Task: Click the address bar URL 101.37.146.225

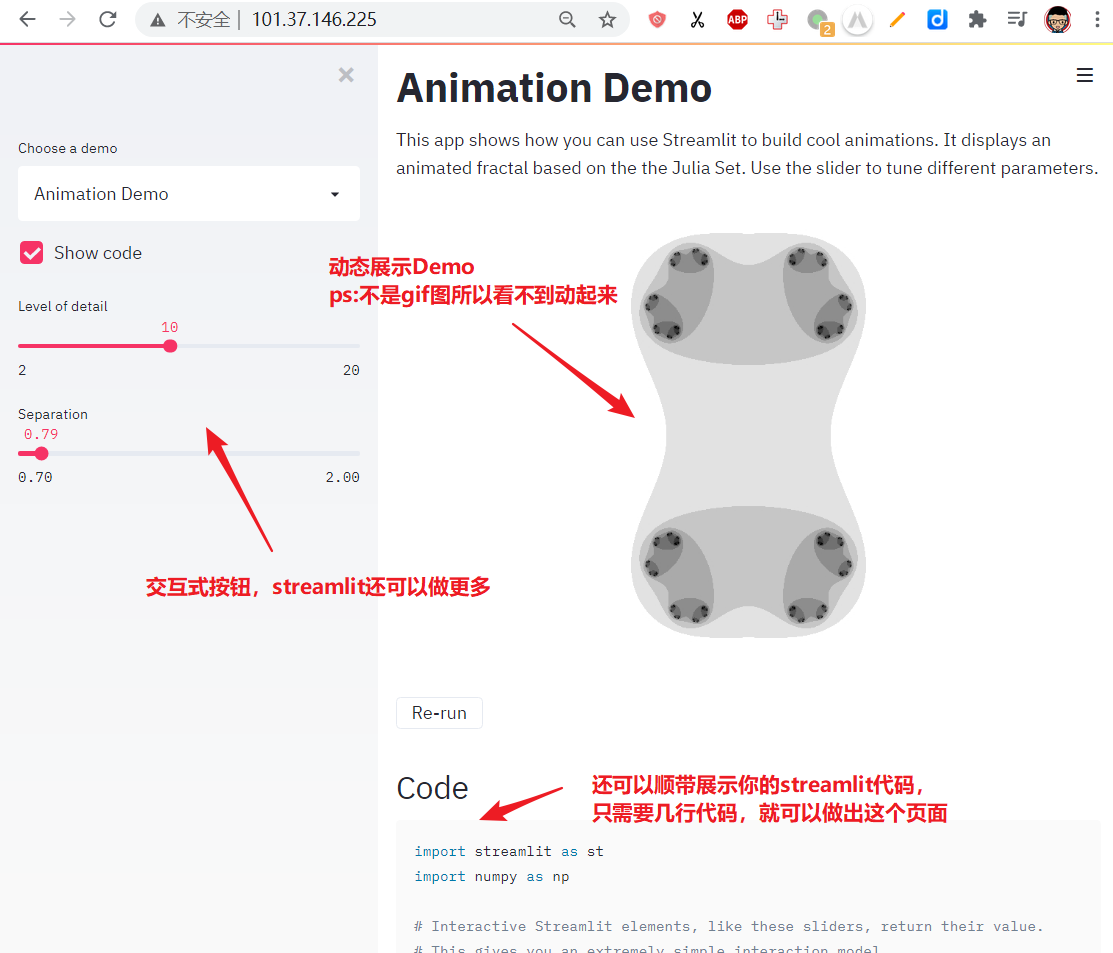Action: (x=314, y=19)
